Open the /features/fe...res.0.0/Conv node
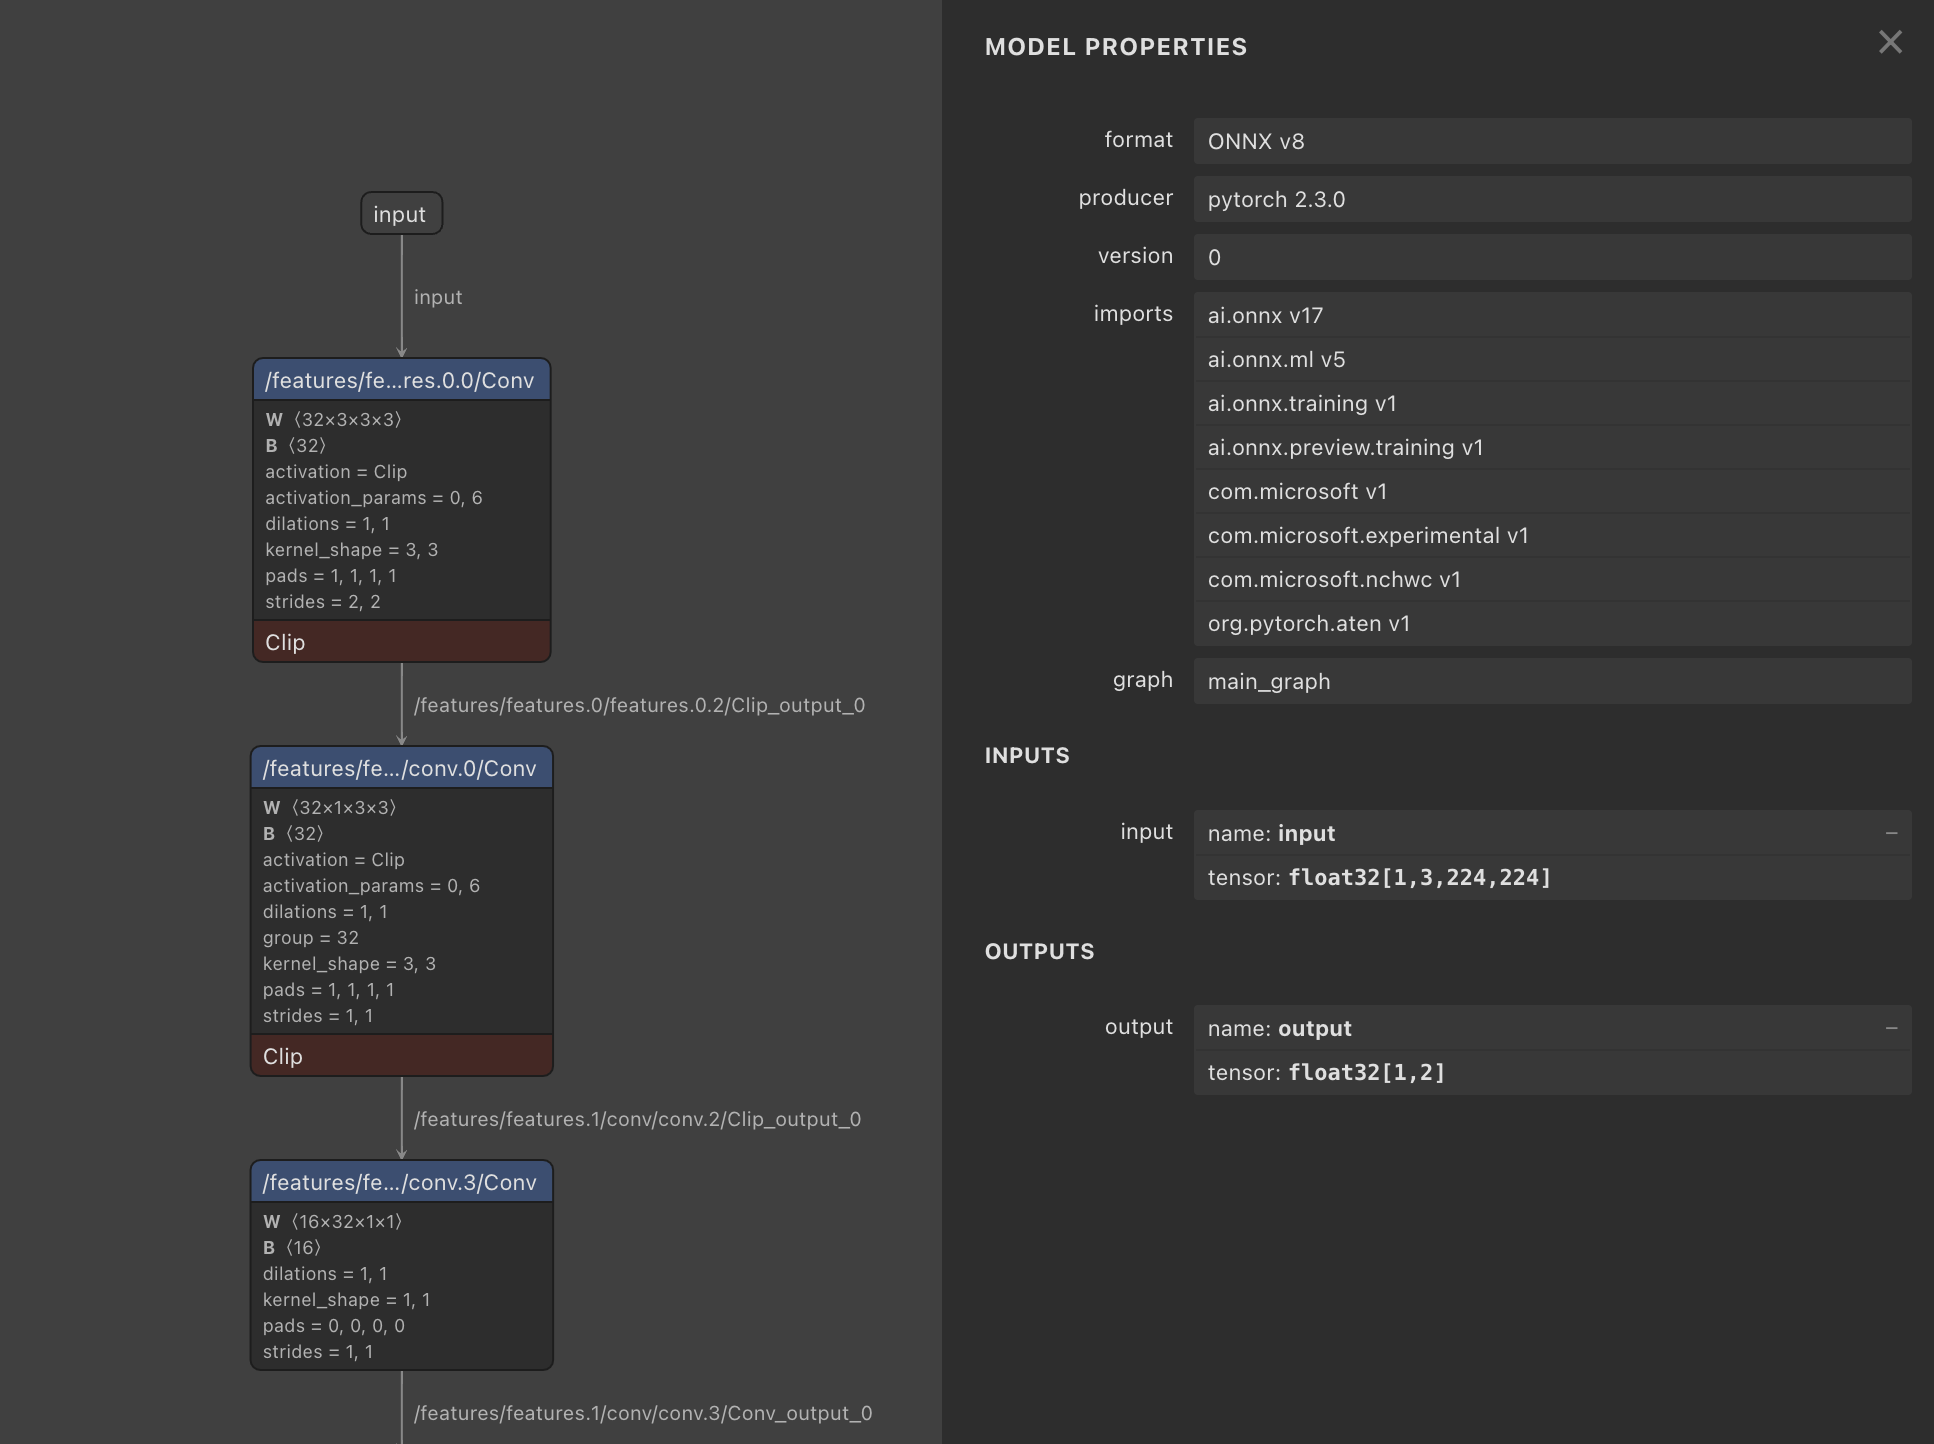The height and width of the screenshot is (1444, 1934). point(401,380)
